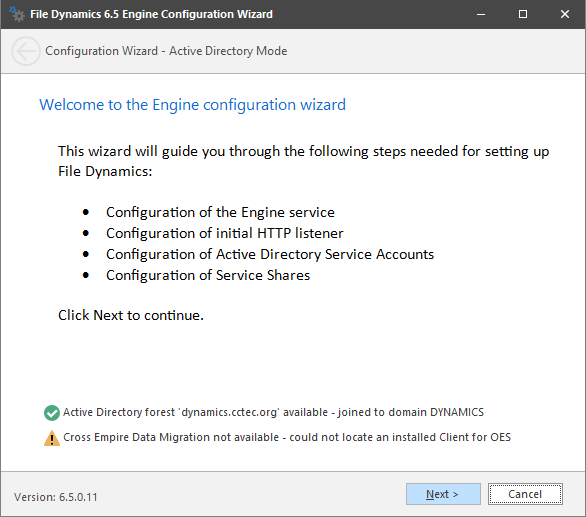Click the File Dynamics gear app icon

pyautogui.click(x=16, y=14)
